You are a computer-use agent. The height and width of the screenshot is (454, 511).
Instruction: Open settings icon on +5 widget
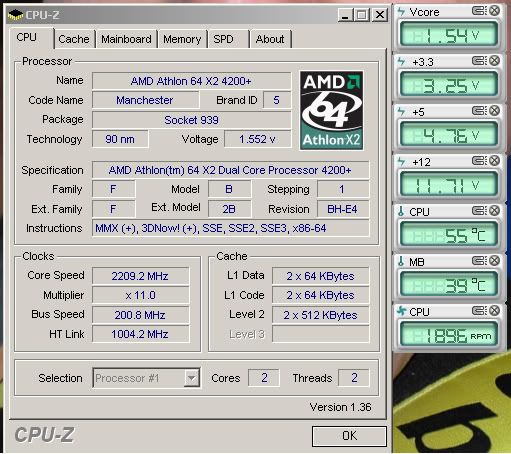point(479,111)
